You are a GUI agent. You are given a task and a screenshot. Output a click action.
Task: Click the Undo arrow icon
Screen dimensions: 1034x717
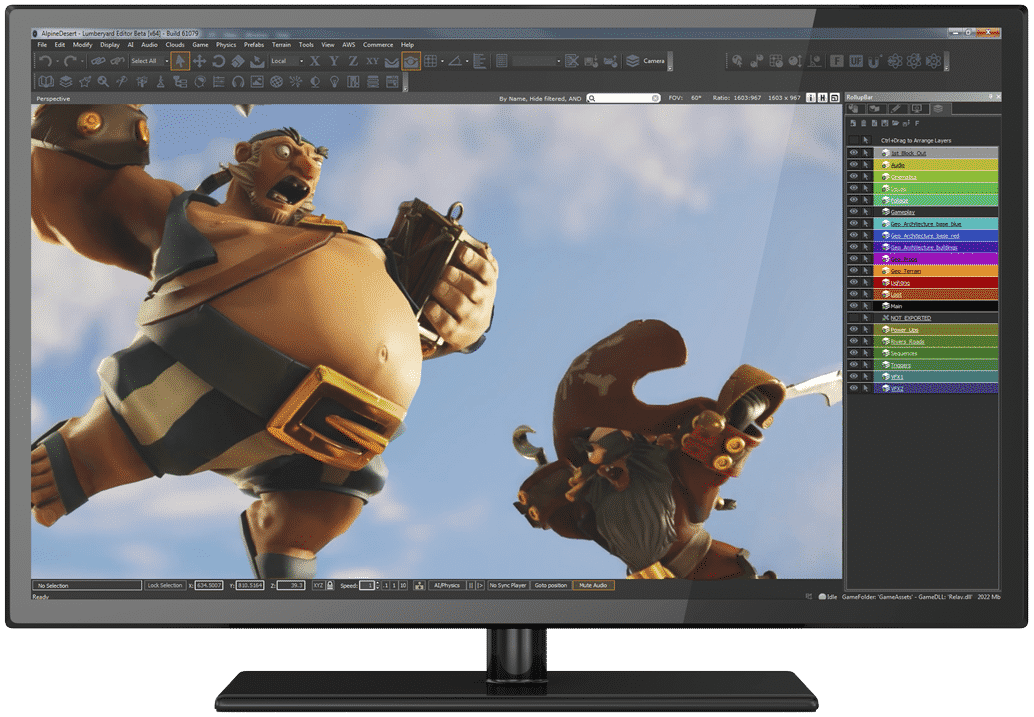click(x=46, y=61)
